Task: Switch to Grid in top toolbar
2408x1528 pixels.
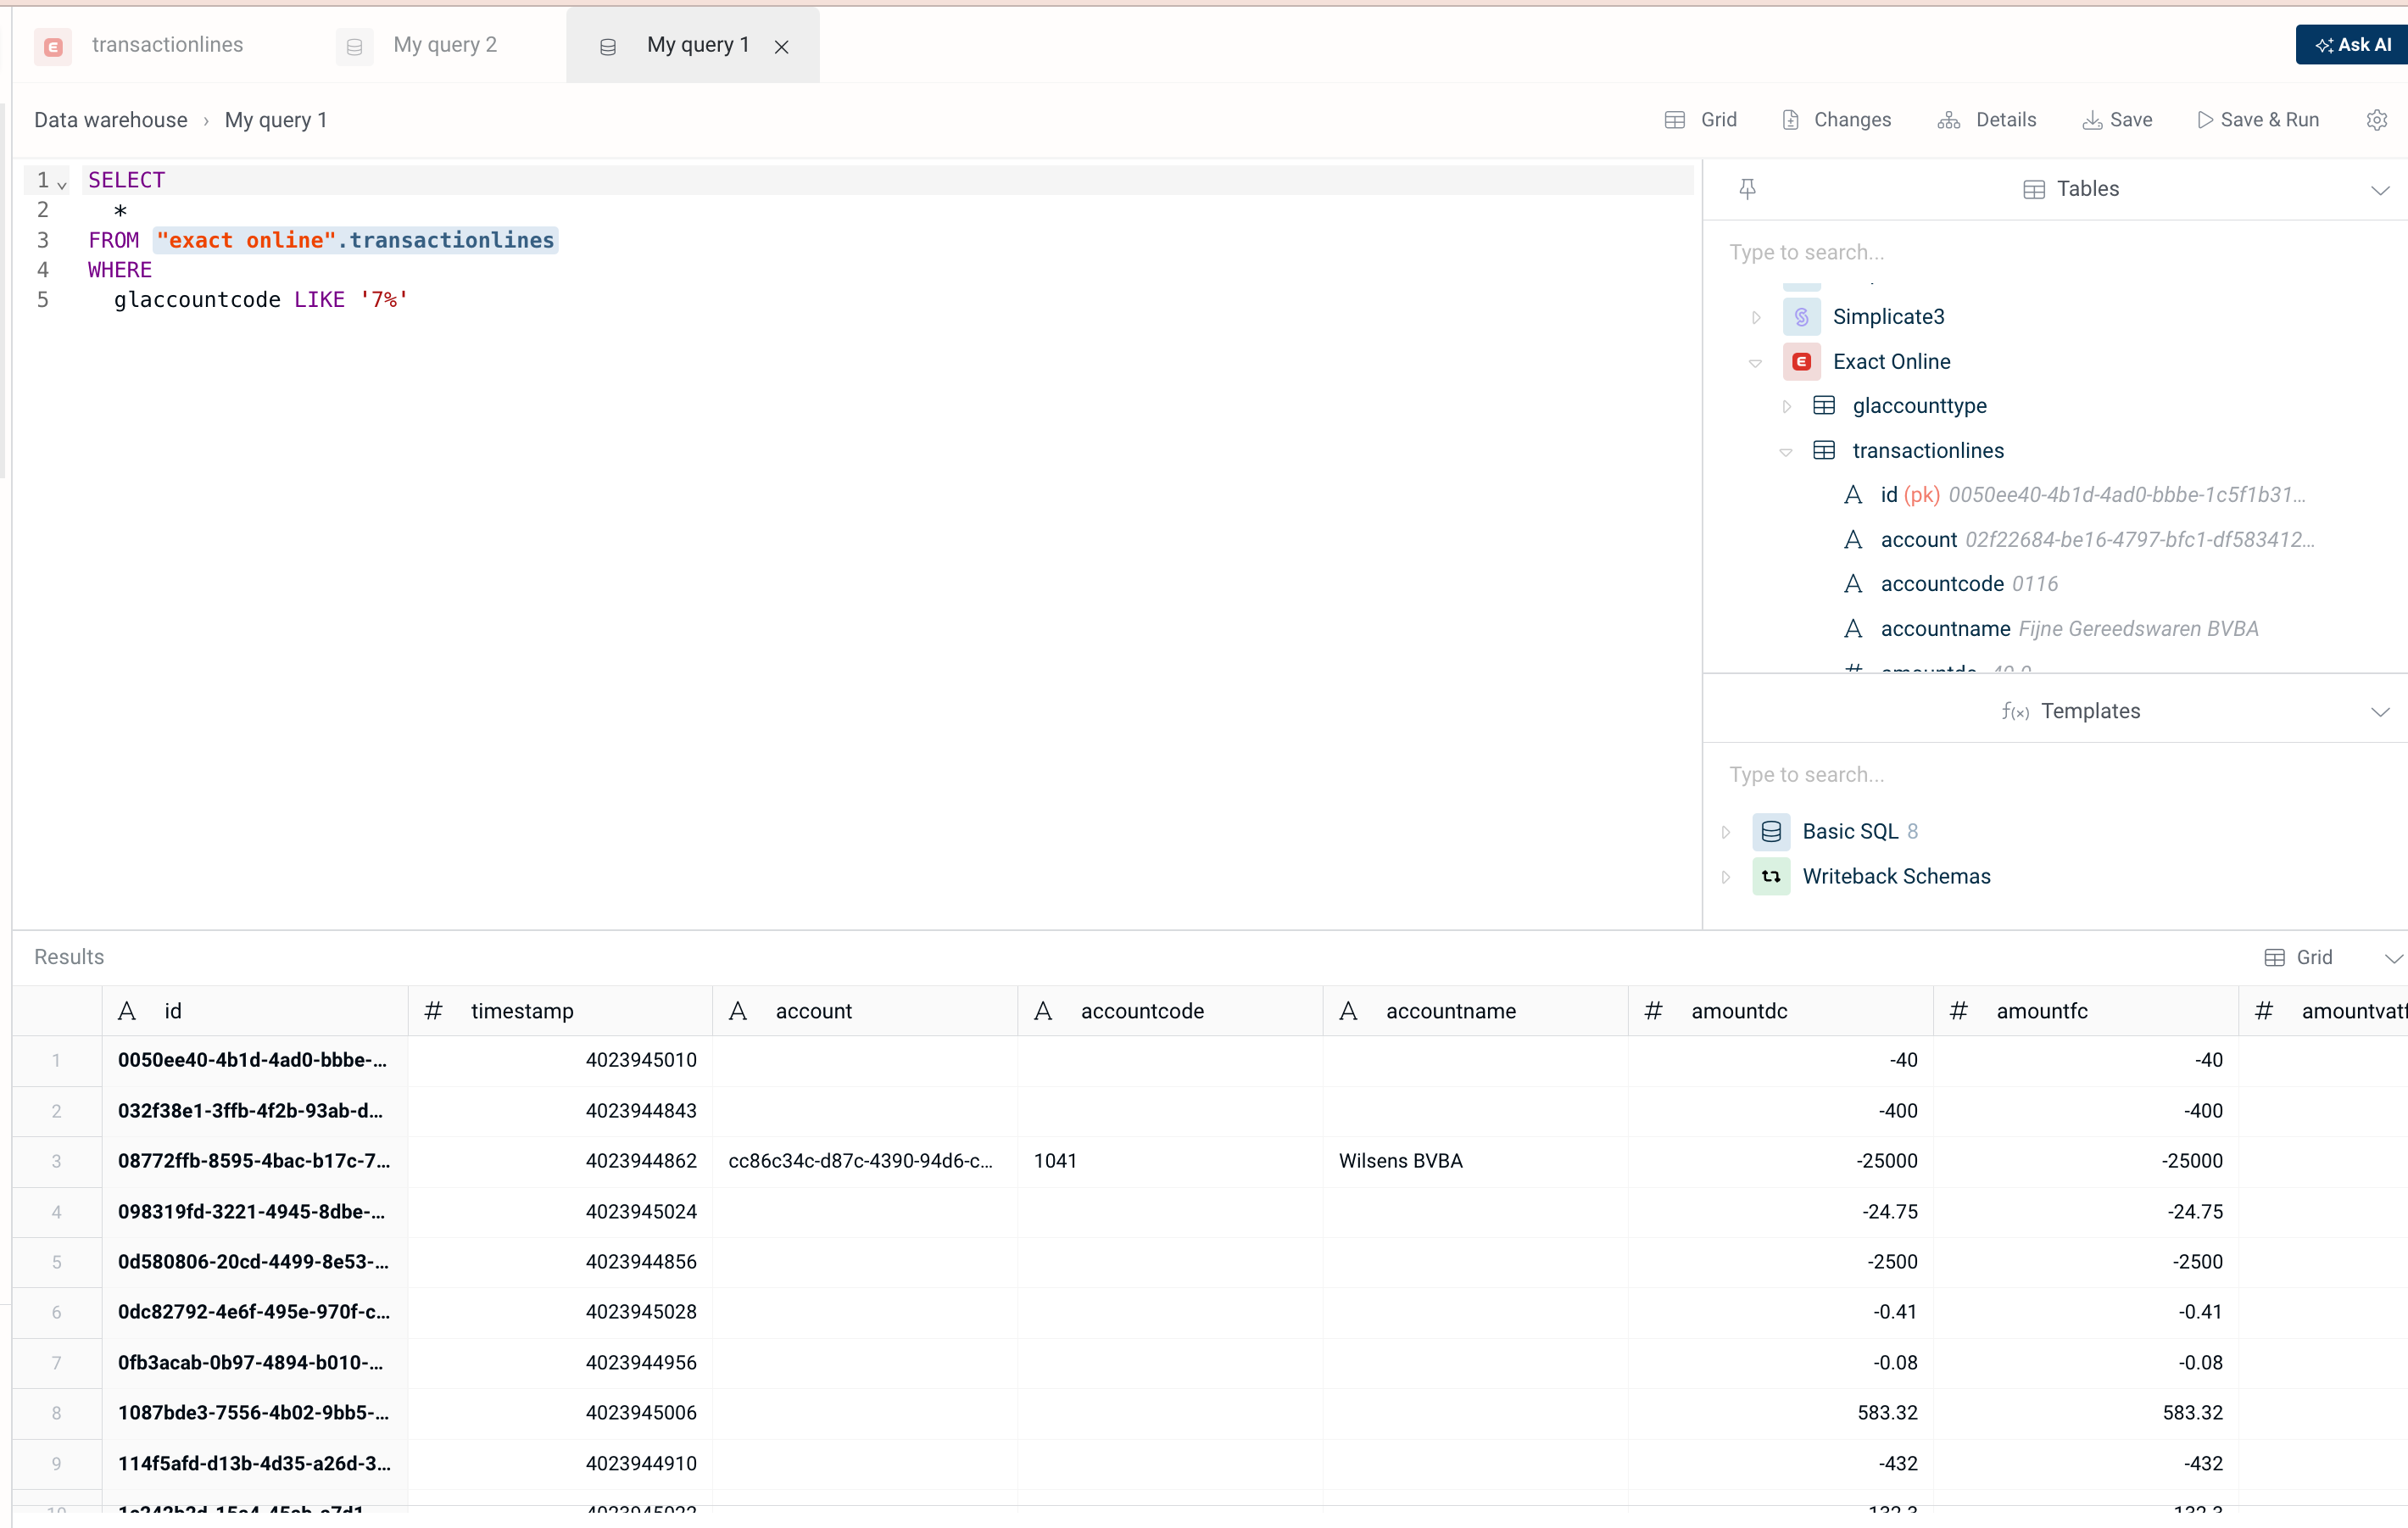Action: [x=1700, y=120]
